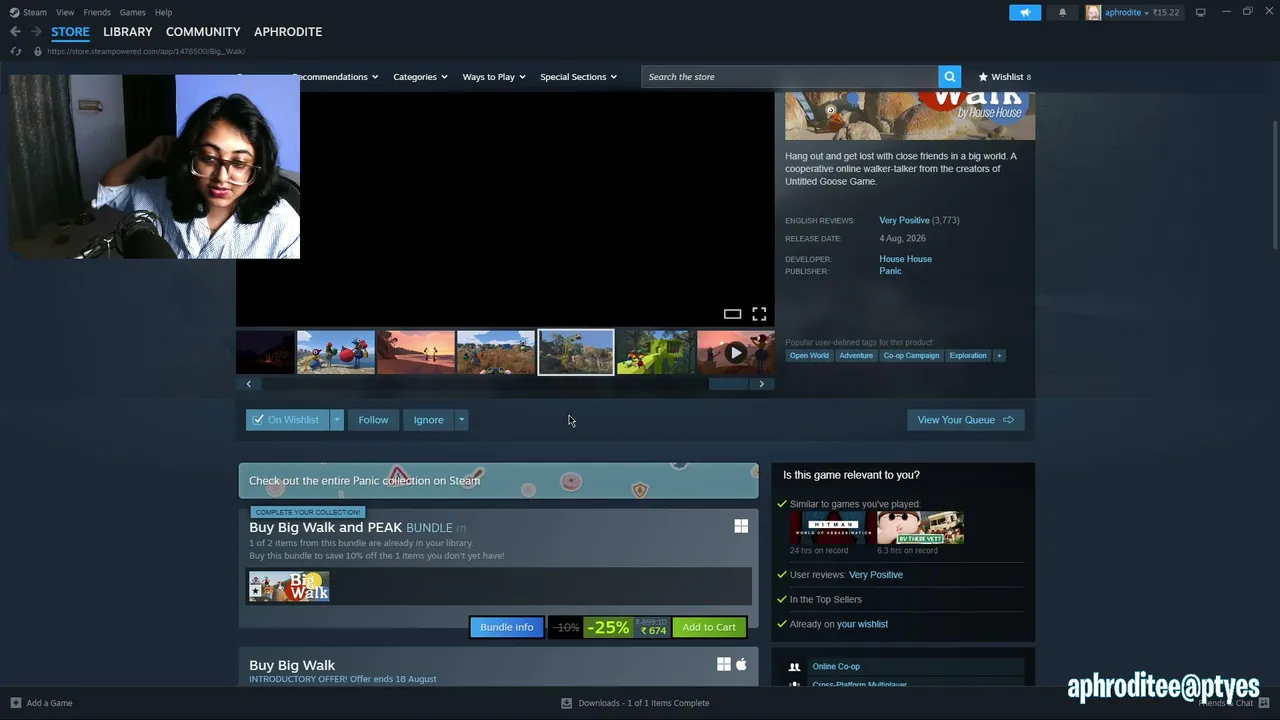Open 'your wishlist' link in relevance panel
The width and height of the screenshot is (1280, 720).
pos(862,624)
